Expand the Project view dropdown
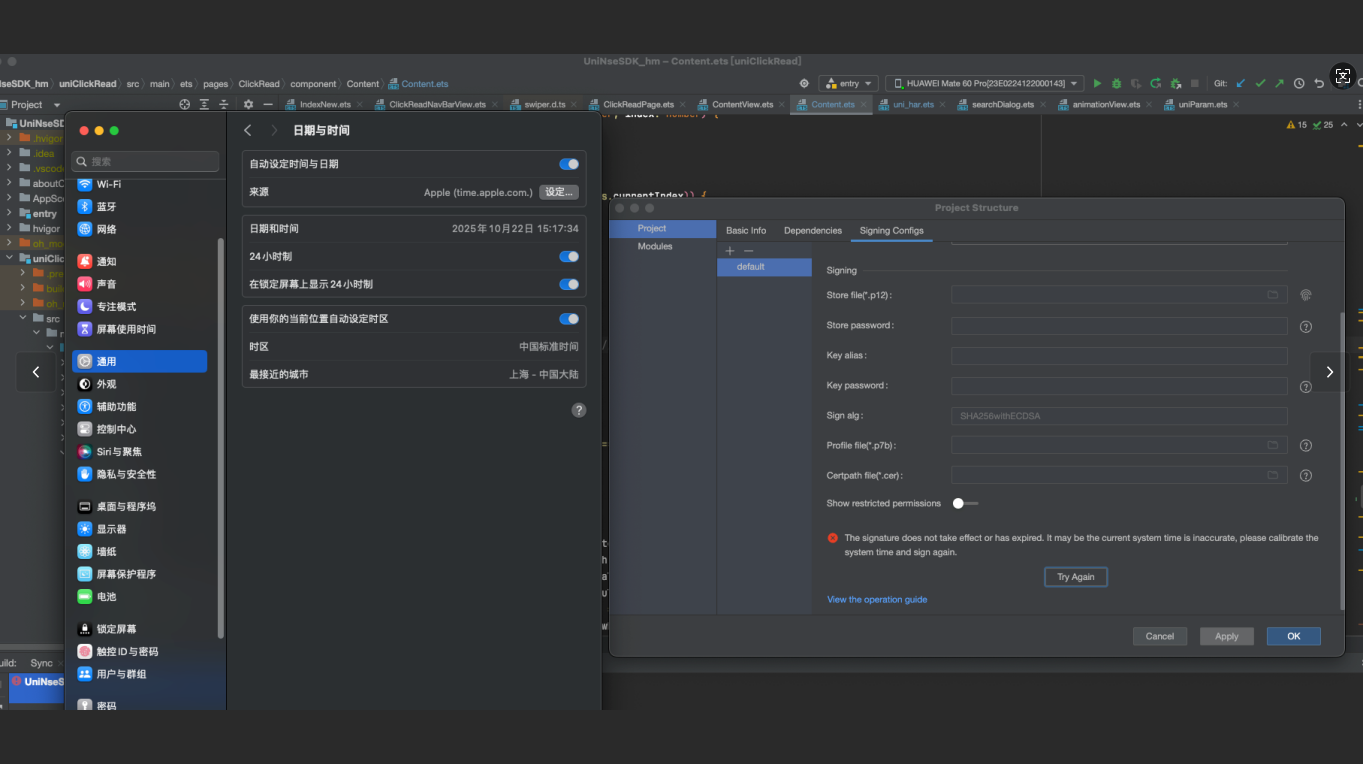The width and height of the screenshot is (1363, 764). pos(56,105)
